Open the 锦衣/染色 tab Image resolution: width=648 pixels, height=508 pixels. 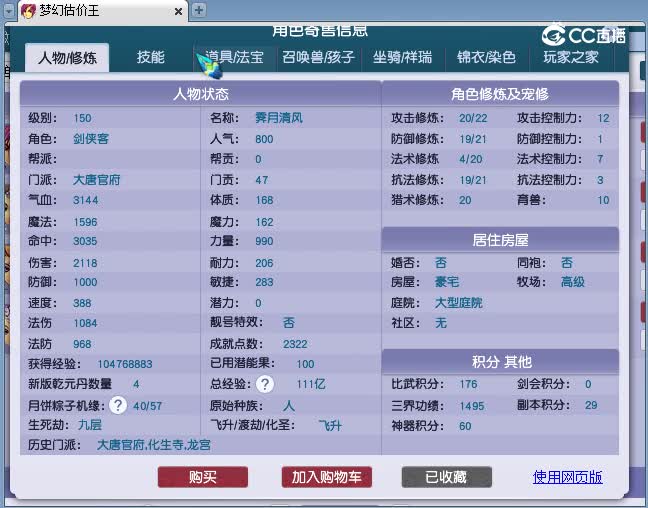click(486, 57)
